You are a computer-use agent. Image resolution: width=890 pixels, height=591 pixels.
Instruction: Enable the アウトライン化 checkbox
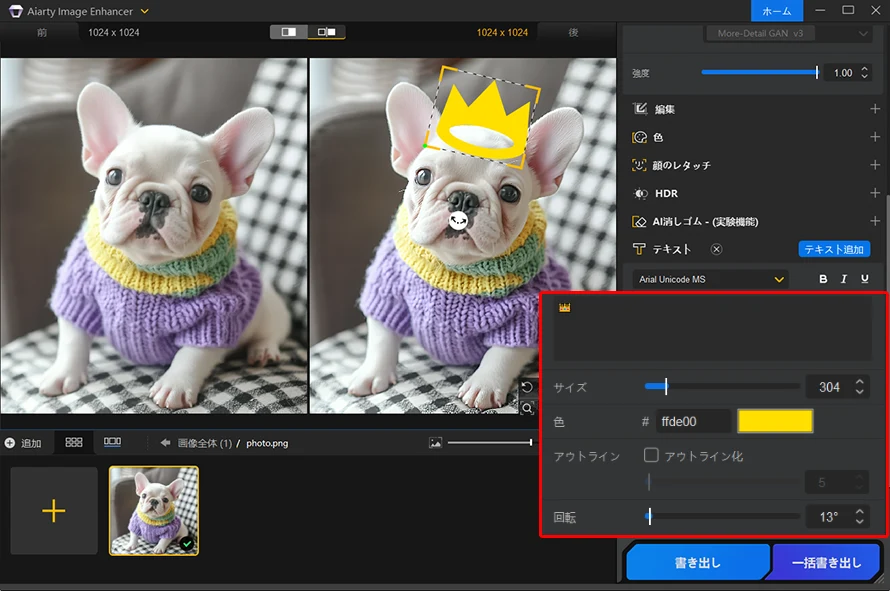(x=651, y=455)
